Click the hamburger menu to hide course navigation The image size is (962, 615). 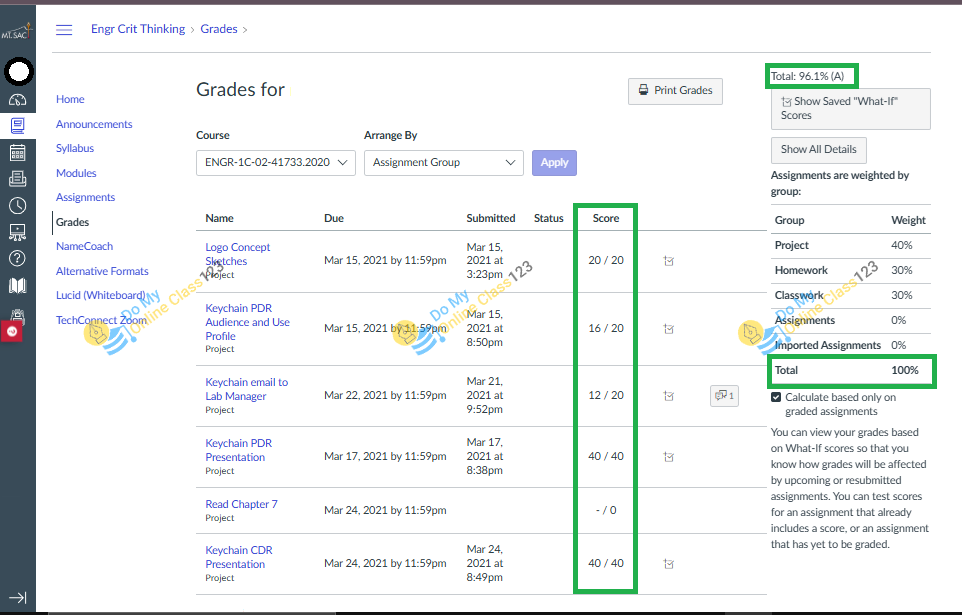(64, 30)
